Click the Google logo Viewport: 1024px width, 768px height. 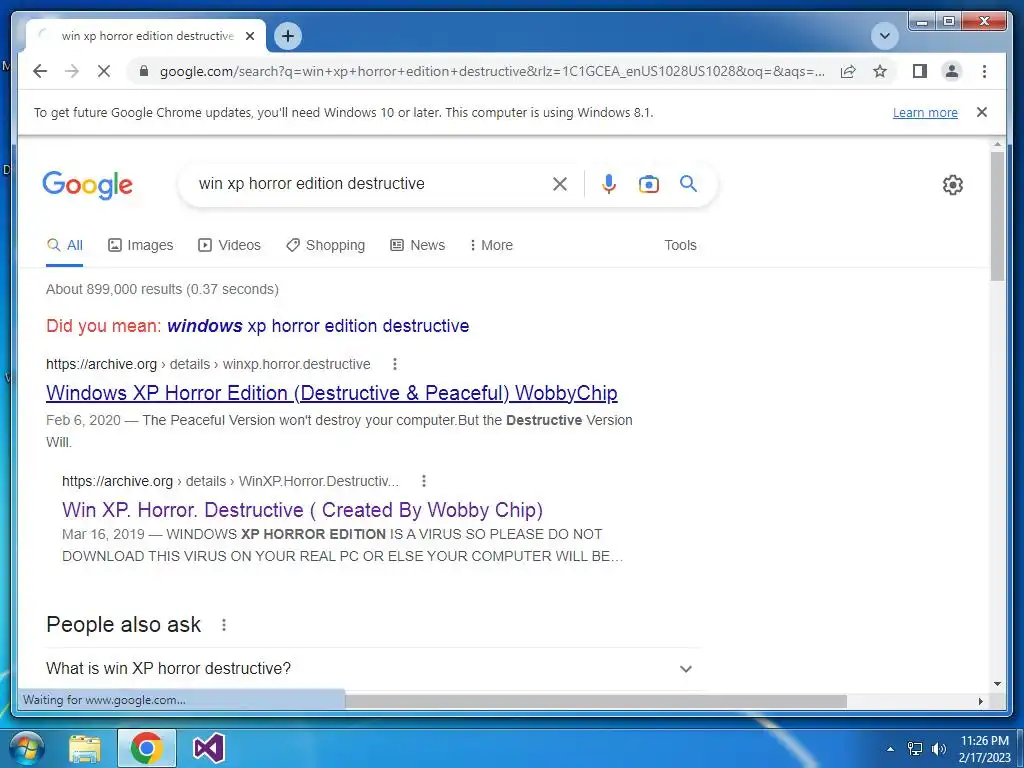88,185
